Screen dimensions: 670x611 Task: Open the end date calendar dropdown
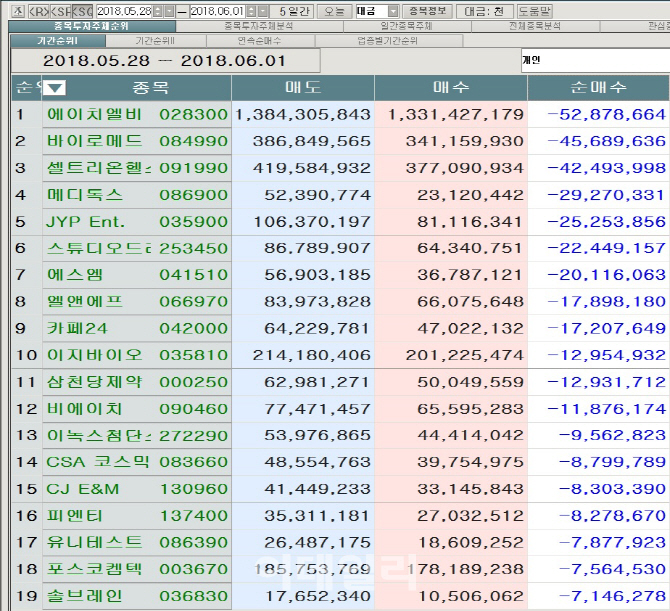263,11
